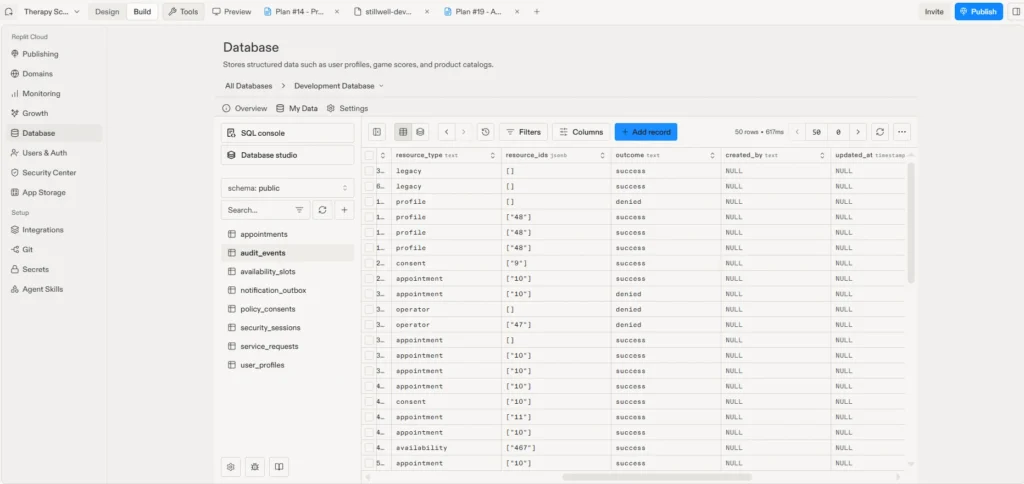Switch to stillwell-dev tab
The width and height of the screenshot is (1024, 484).
click(387, 12)
